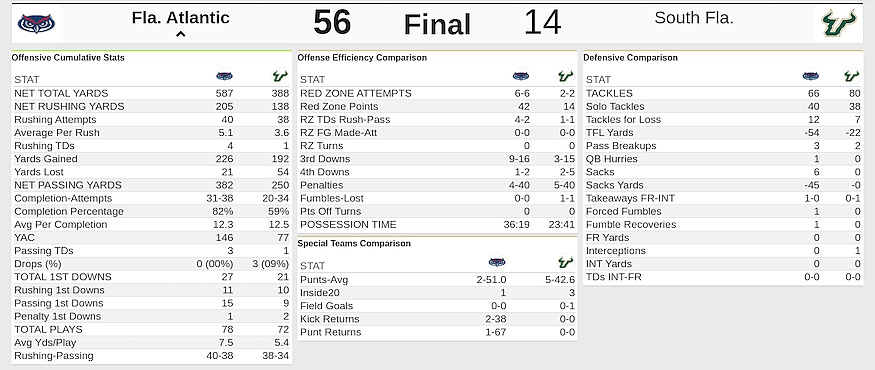Screen dimensions: 875x370
Task: Select the Fla. Atlantic team name
Action: [x=180, y=18]
